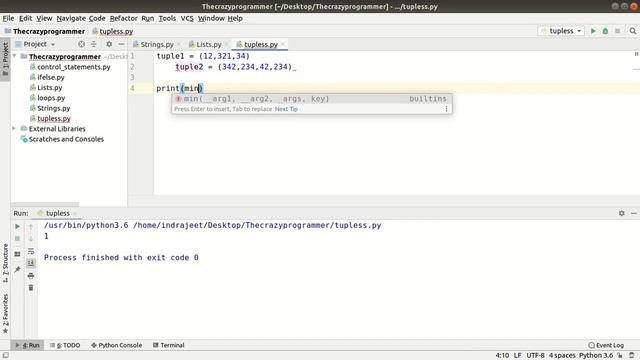Image resolution: width=640 pixels, height=360 pixels.
Task: Close the tupless.py editor tab
Action: 282,44
